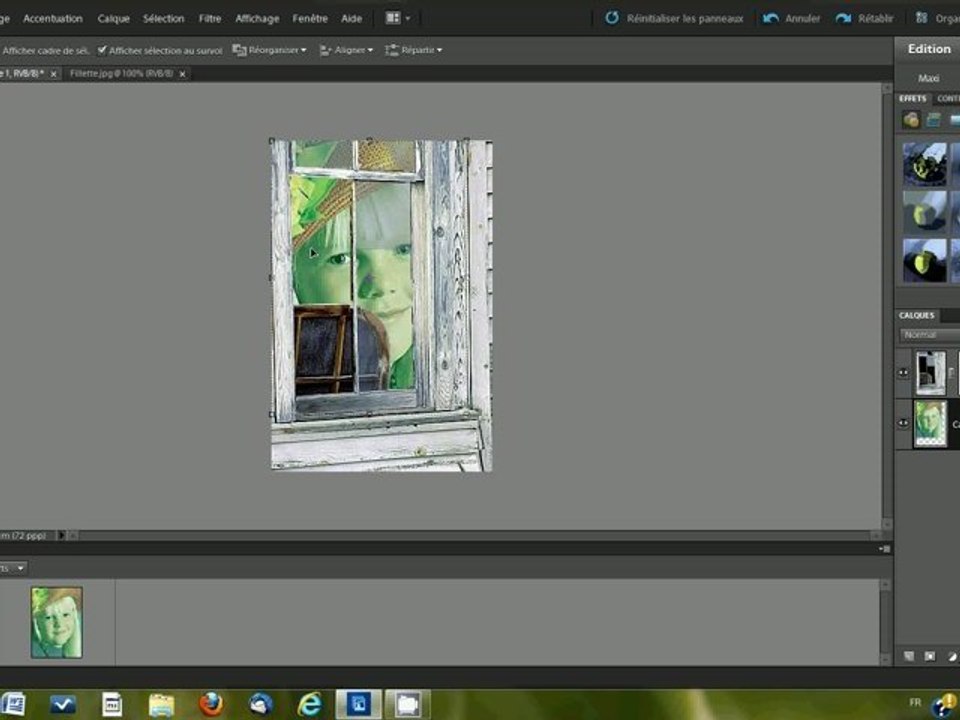
Task: Toggle visibility of the girl photo layer
Action: tap(904, 423)
